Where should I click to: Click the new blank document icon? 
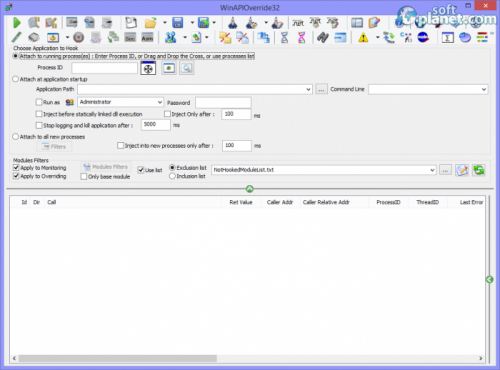[x=131, y=23]
